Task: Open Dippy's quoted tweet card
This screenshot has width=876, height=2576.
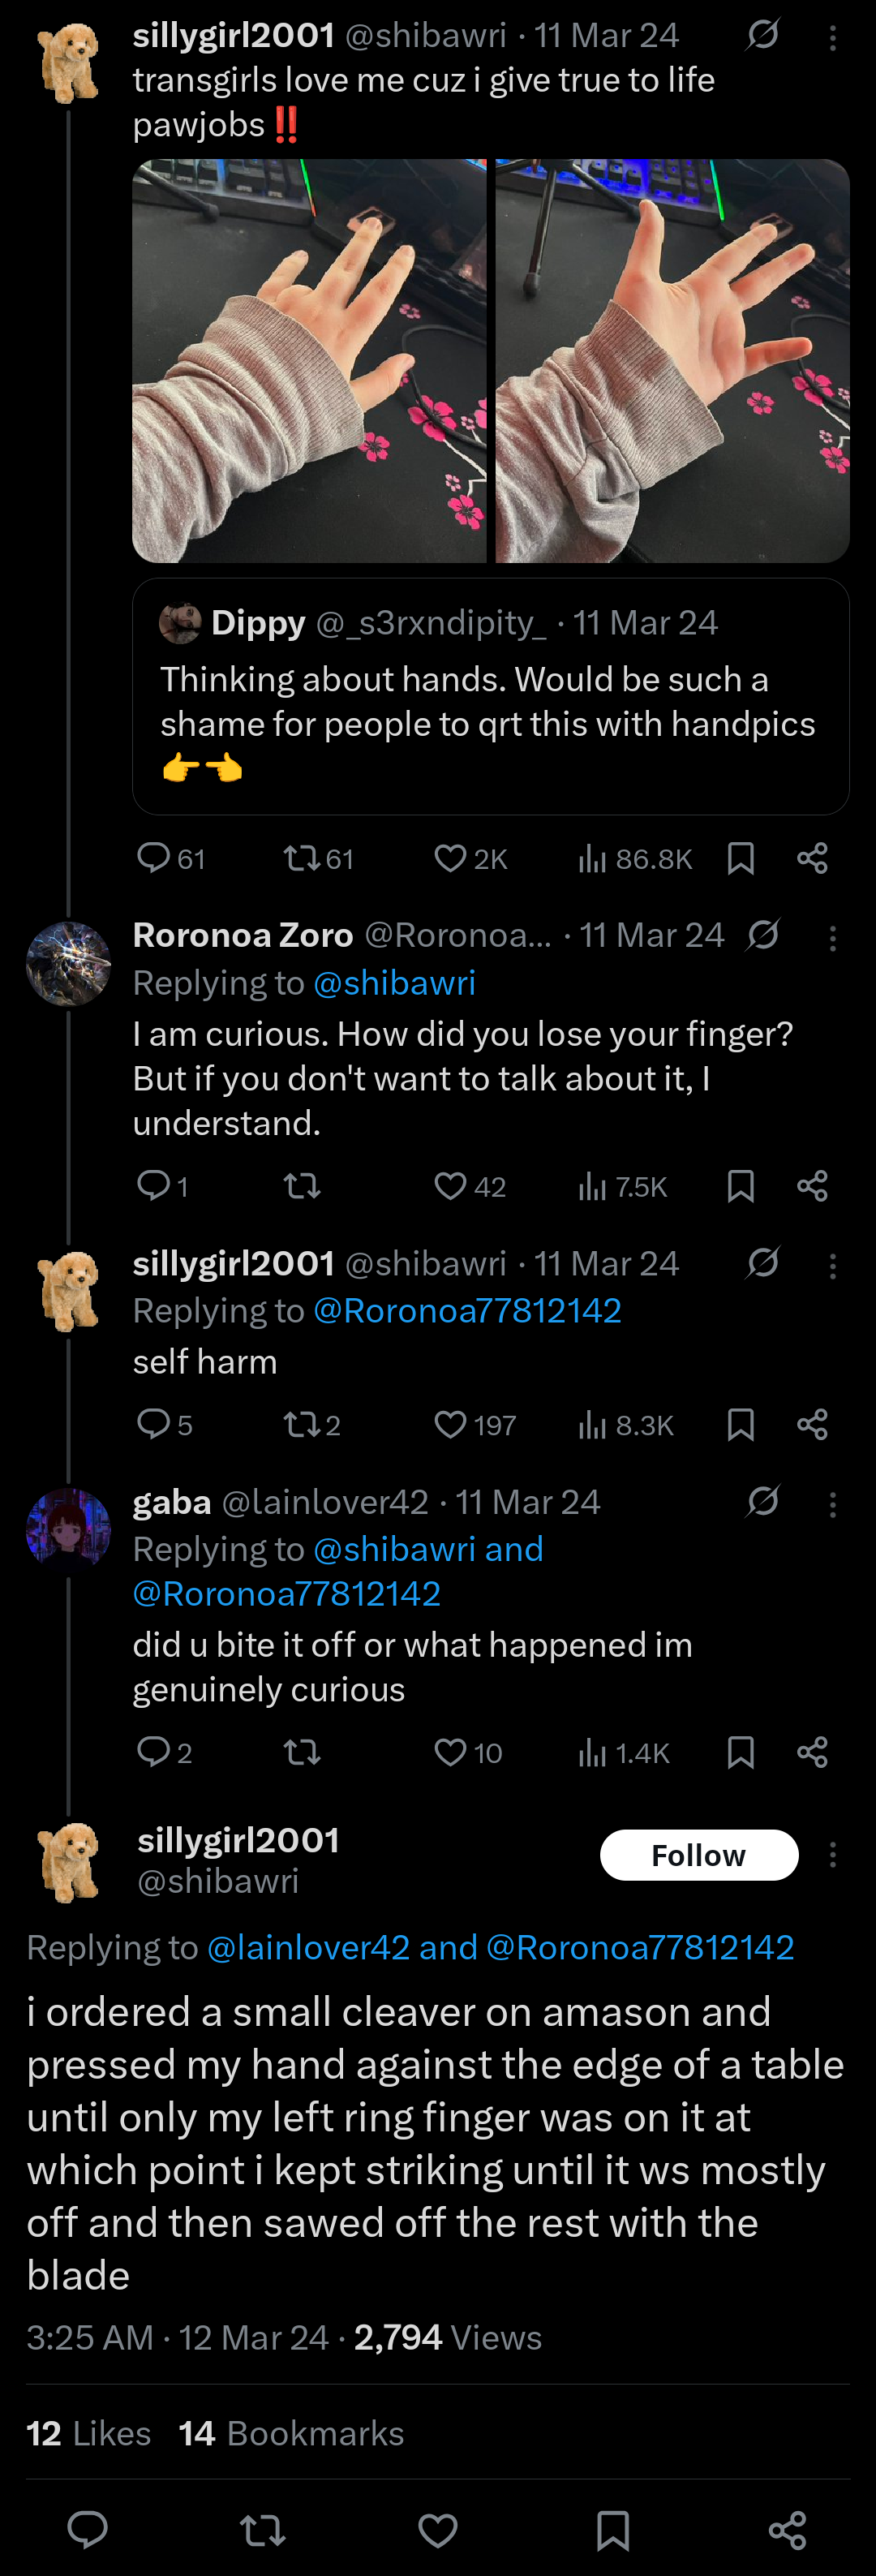Action: [490, 696]
